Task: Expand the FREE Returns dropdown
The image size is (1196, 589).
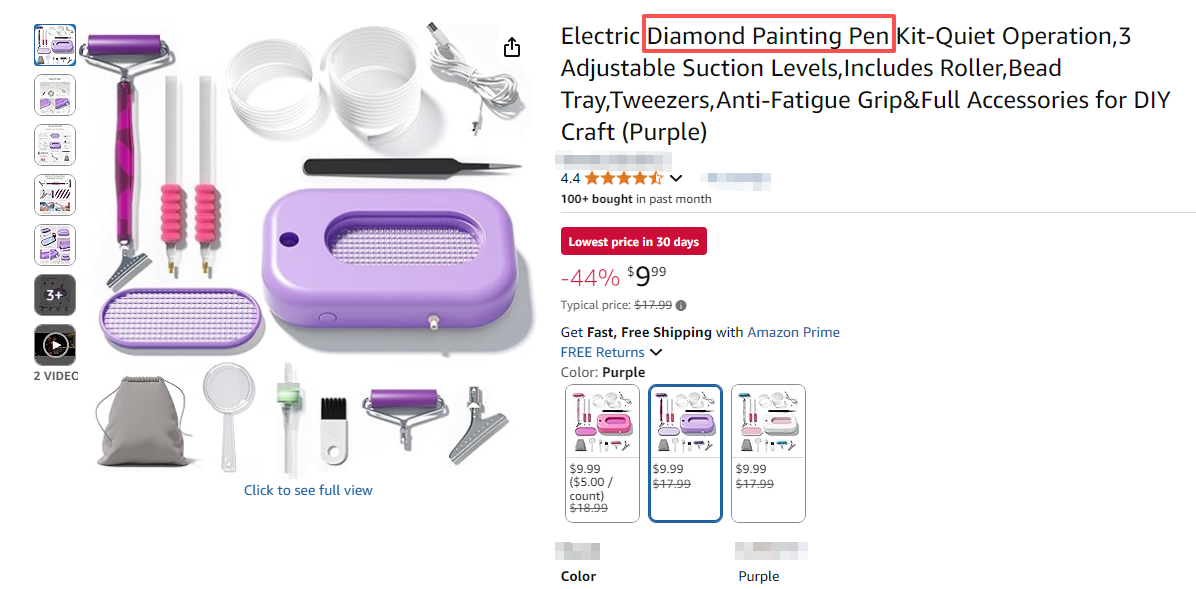Action: tap(656, 352)
